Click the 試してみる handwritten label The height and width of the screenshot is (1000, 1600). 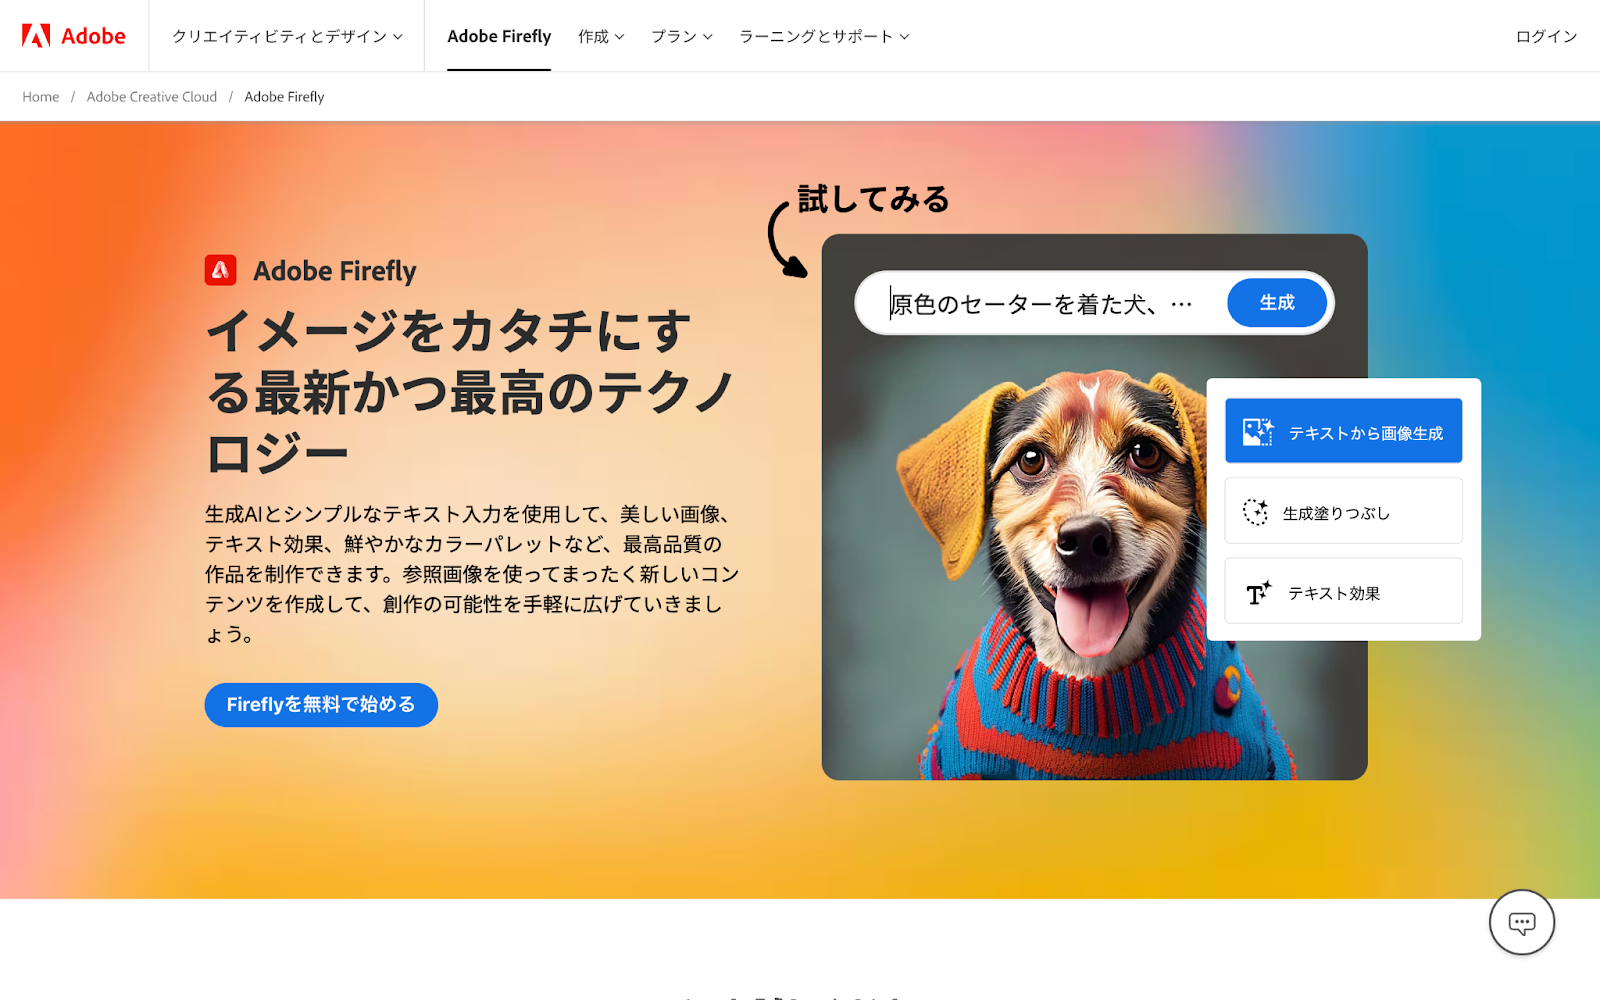[x=873, y=199]
